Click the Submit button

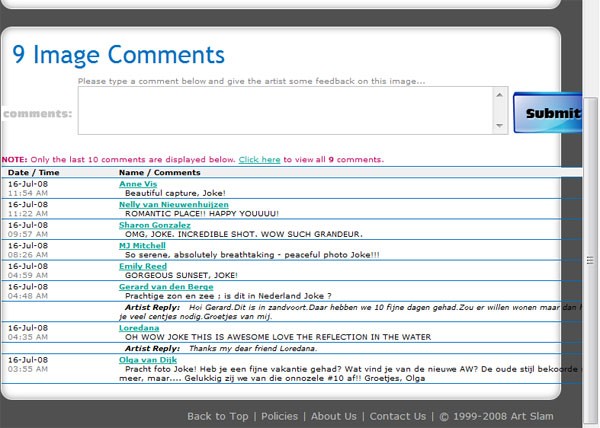click(x=548, y=113)
